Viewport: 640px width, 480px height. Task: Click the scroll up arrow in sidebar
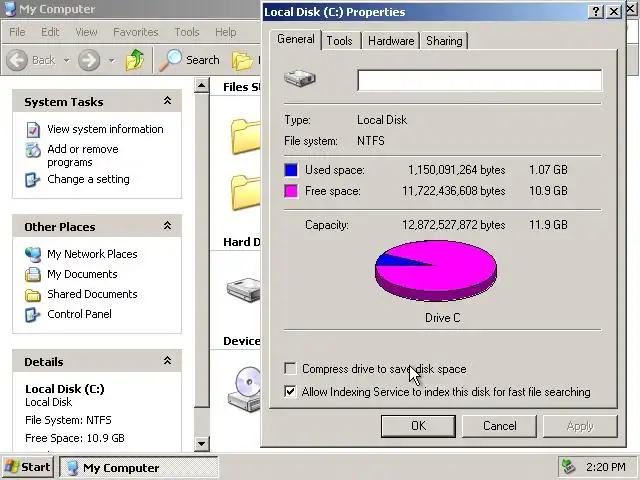click(x=202, y=86)
